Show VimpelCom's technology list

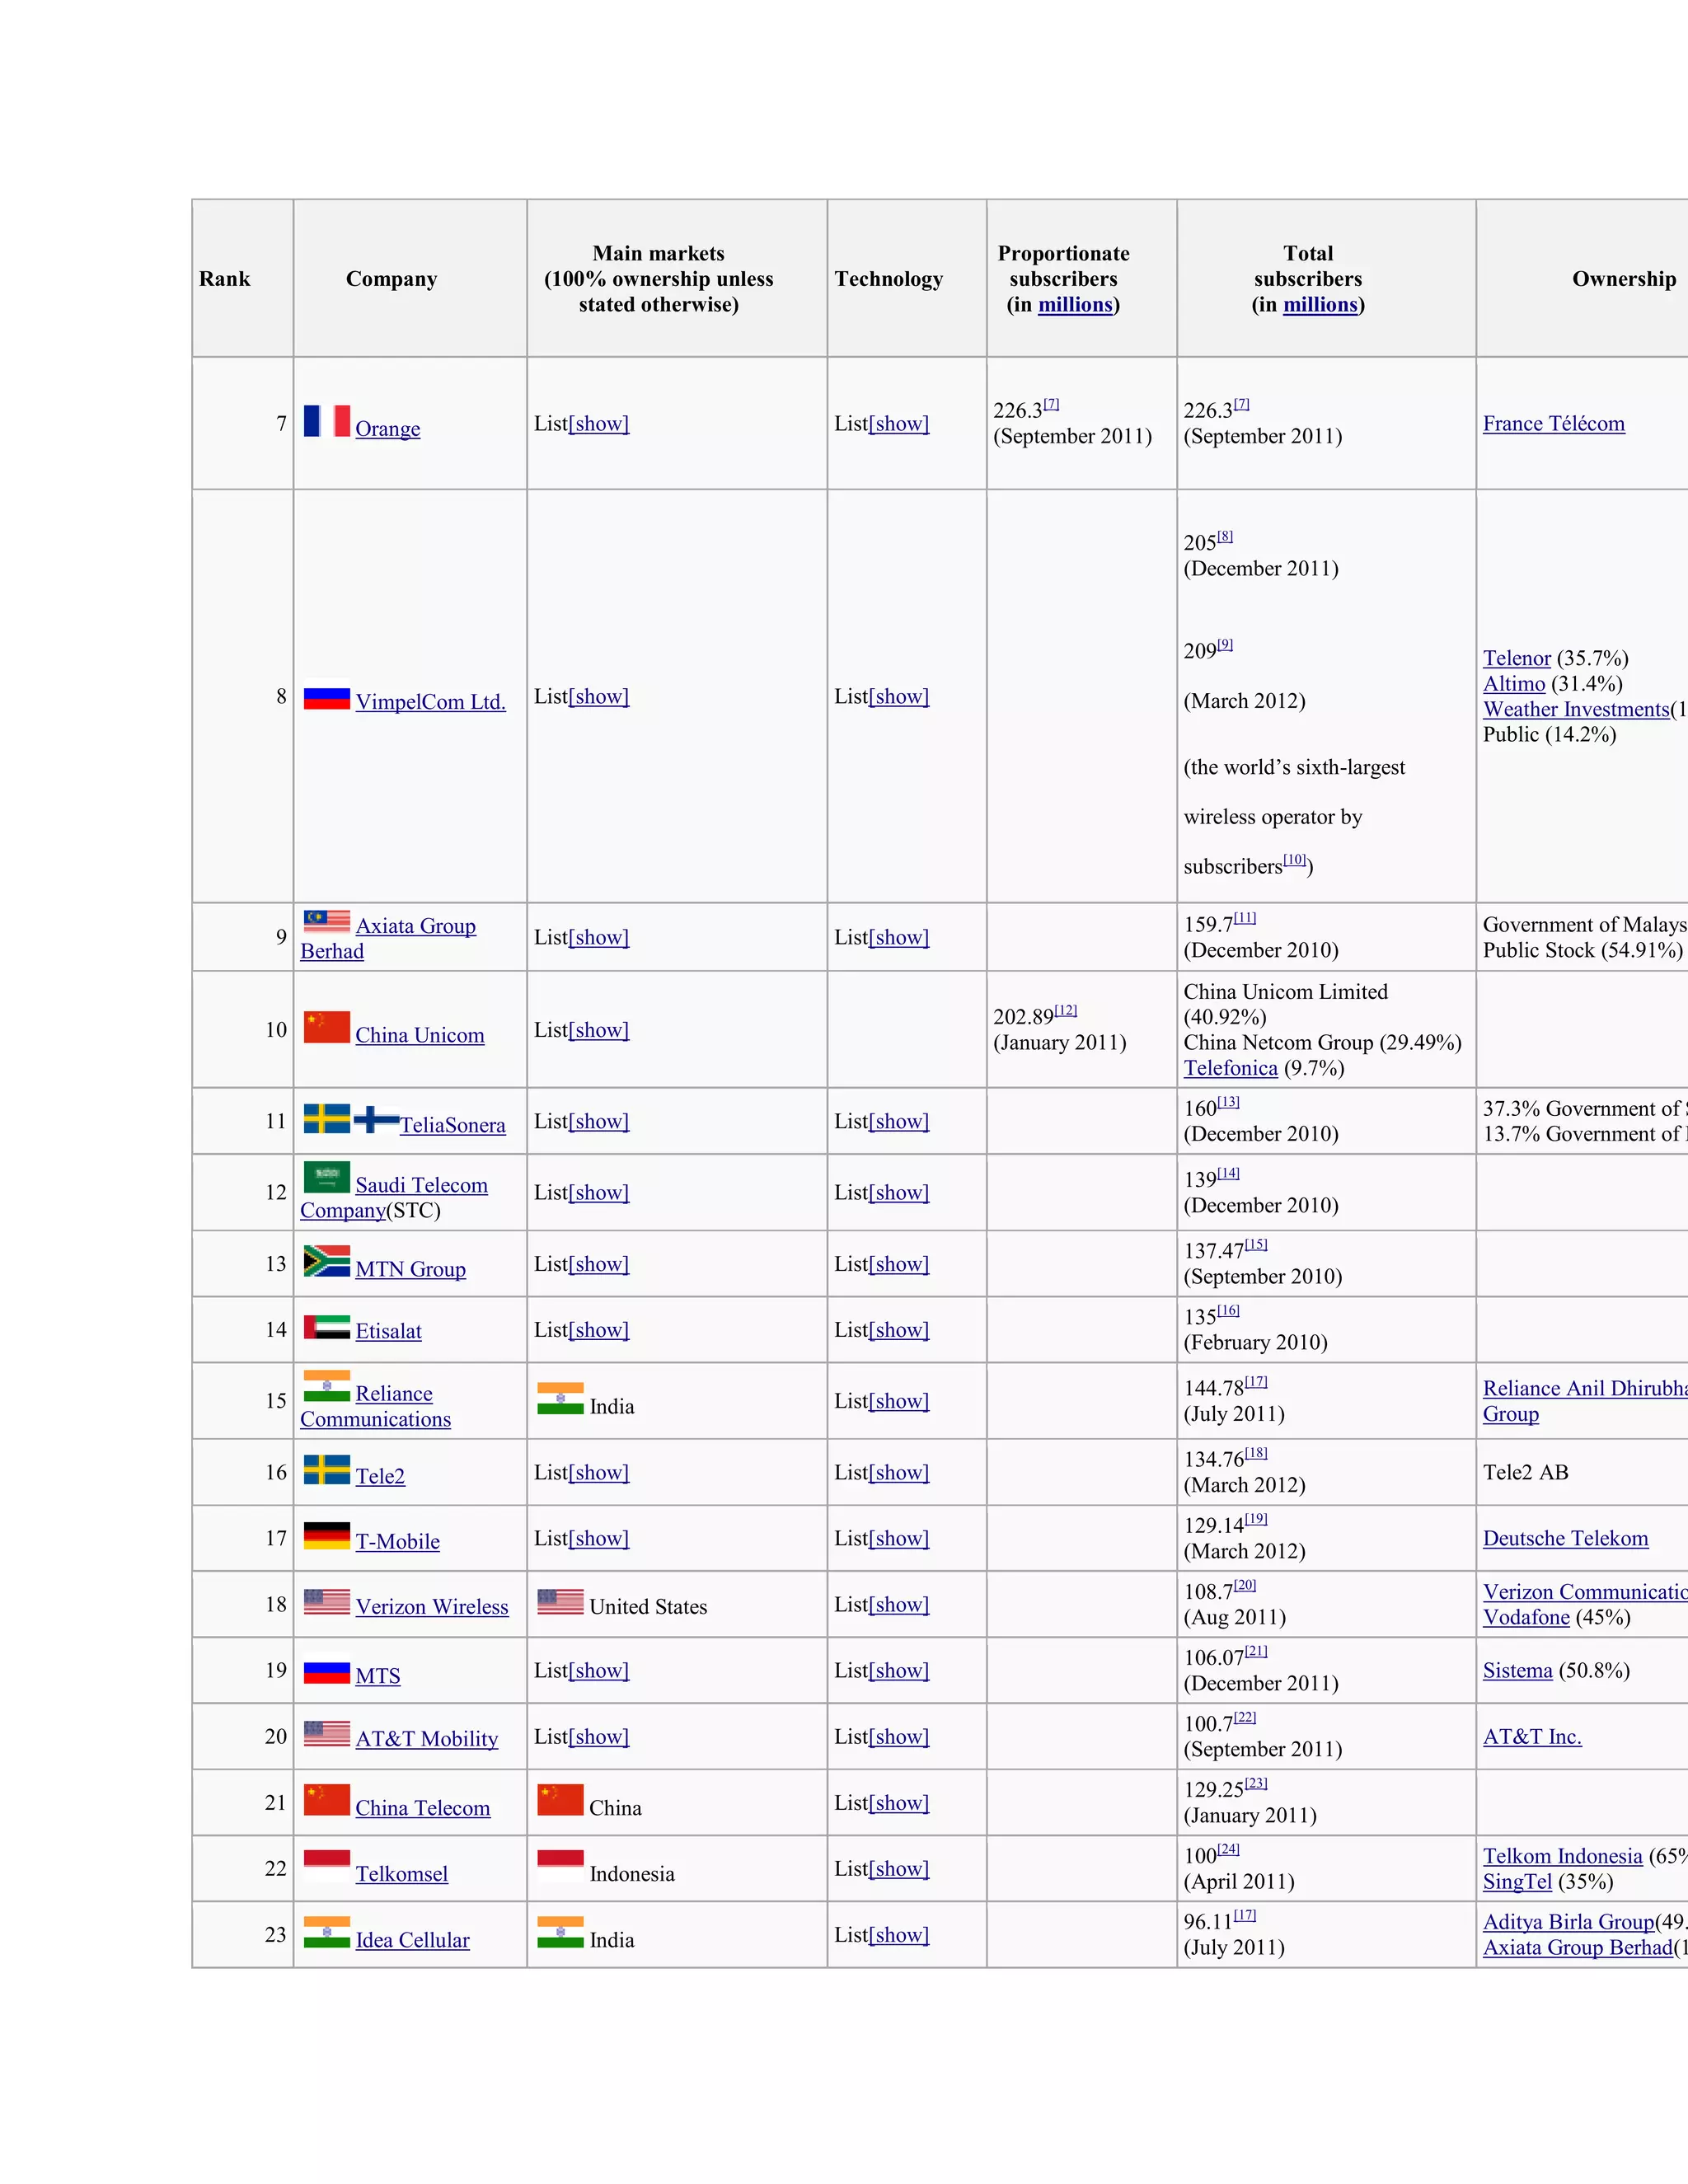(x=899, y=697)
